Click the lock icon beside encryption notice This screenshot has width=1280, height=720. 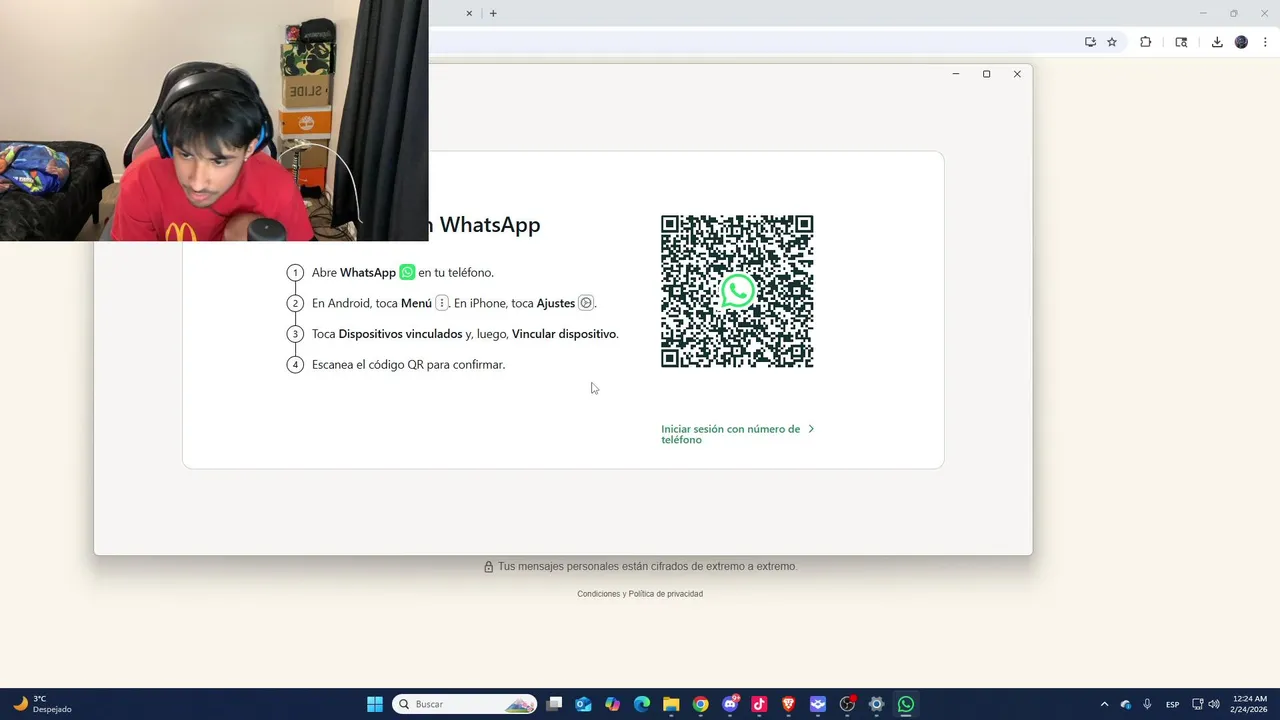(489, 567)
